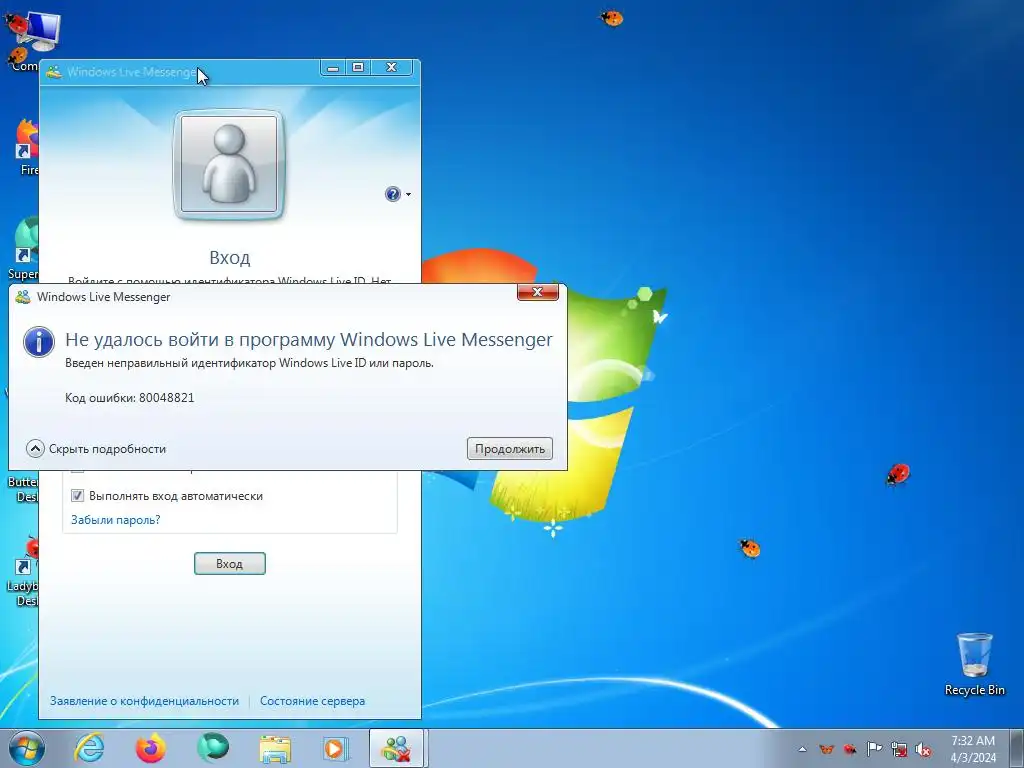
Task: Click the Вход sign-in button
Action: tap(230, 564)
